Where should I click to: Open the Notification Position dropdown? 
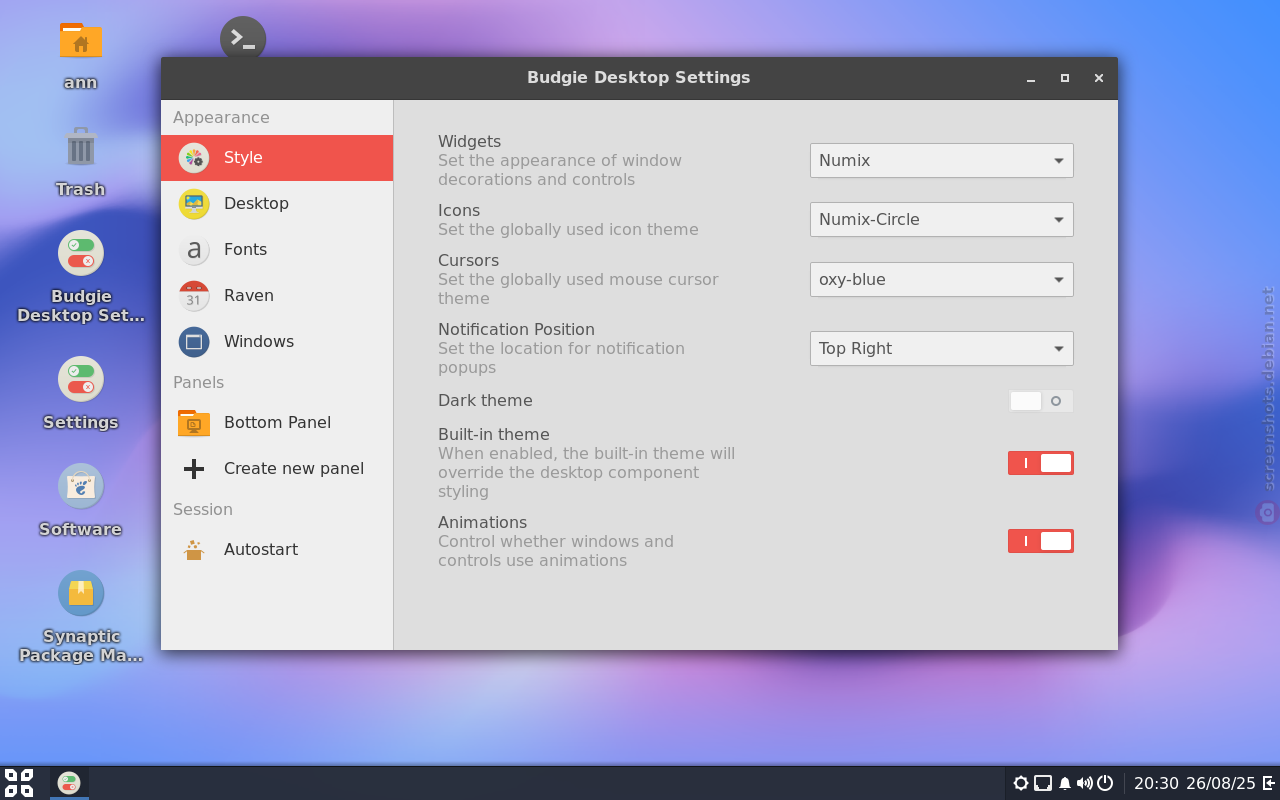click(942, 348)
